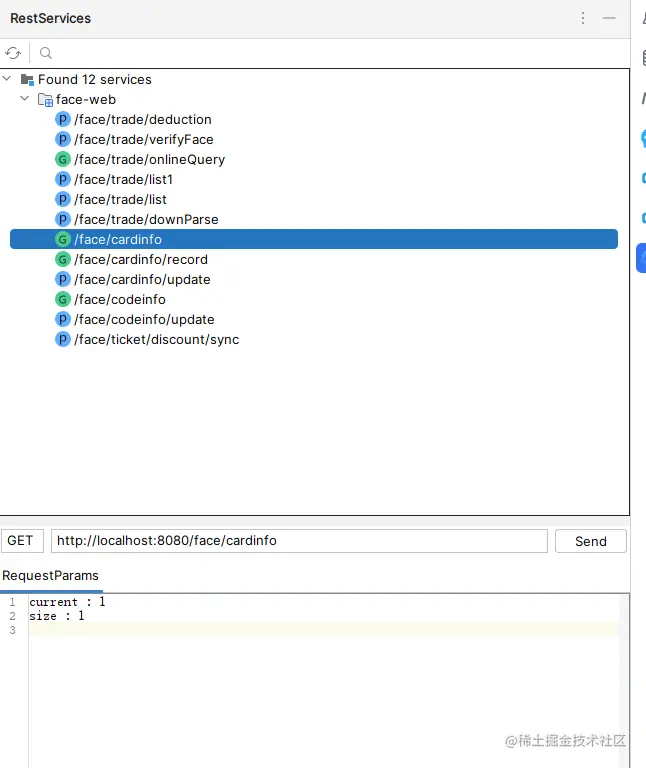This screenshot has height=768, width=646.
Task: Select the /face/trade/deduction service
Action: (x=143, y=120)
